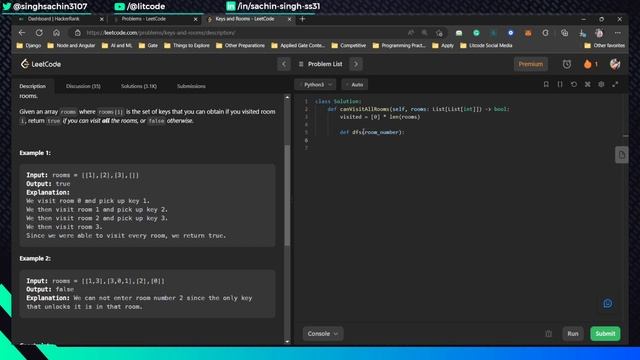Image resolution: width=640 pixels, height=360 pixels.
Task: Open browser collections icon
Action: coord(564,33)
